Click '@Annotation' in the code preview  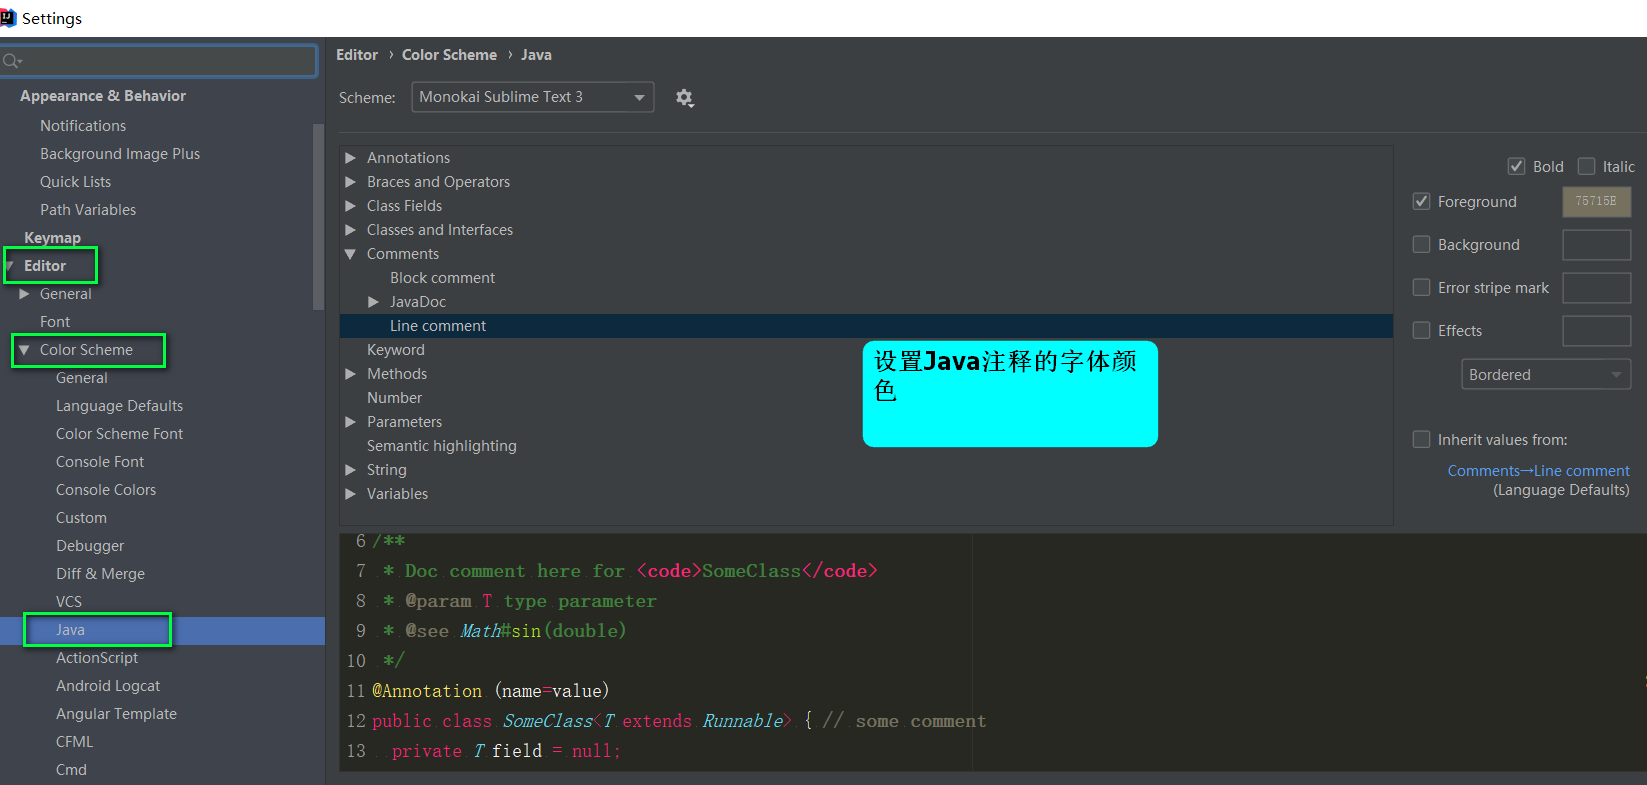[427, 691]
